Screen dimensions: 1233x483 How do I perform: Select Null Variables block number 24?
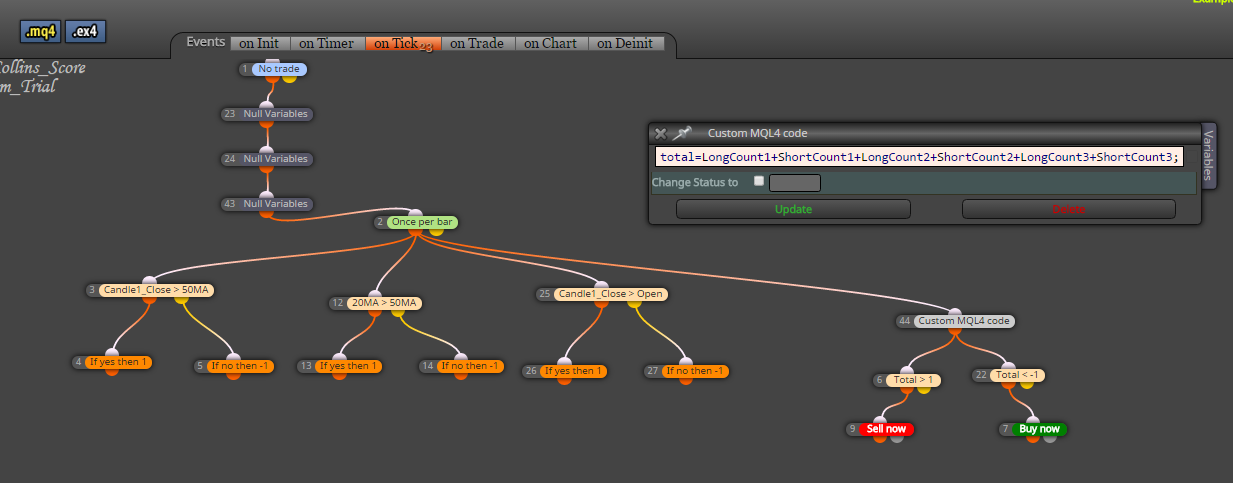275,159
